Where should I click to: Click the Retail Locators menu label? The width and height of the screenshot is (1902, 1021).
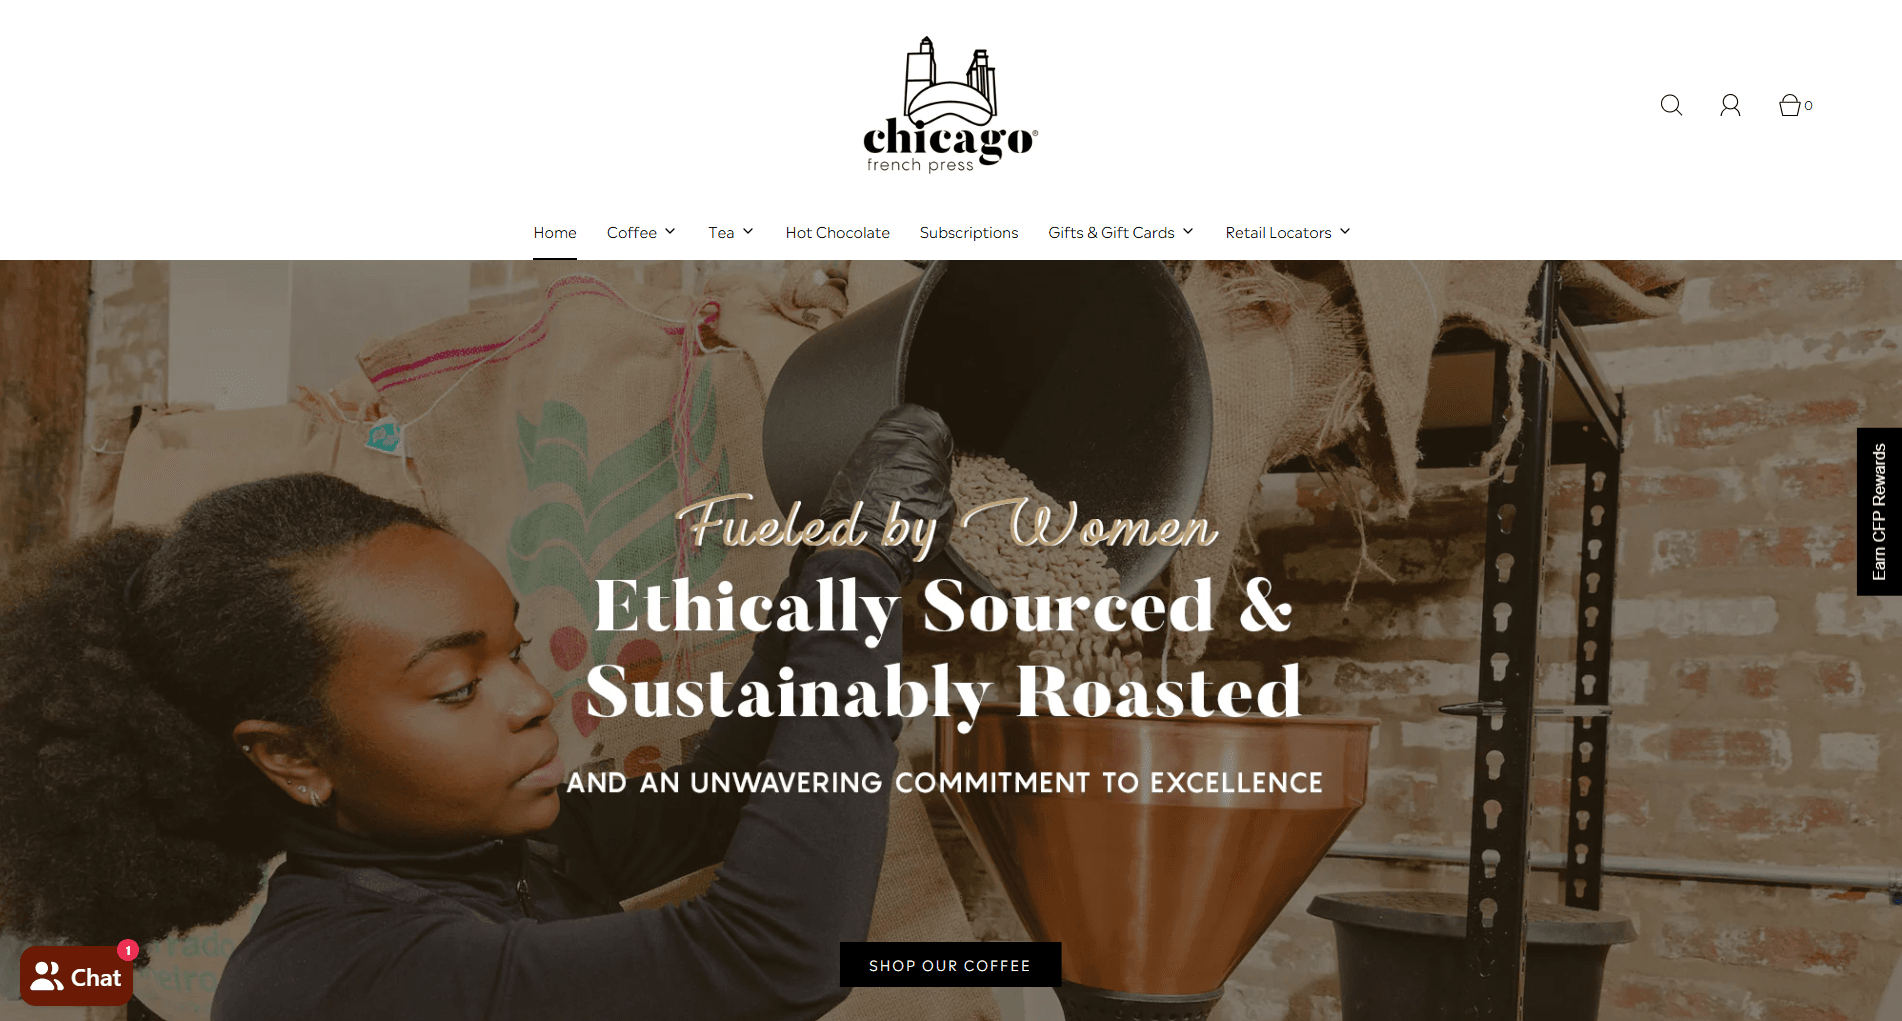point(1278,233)
